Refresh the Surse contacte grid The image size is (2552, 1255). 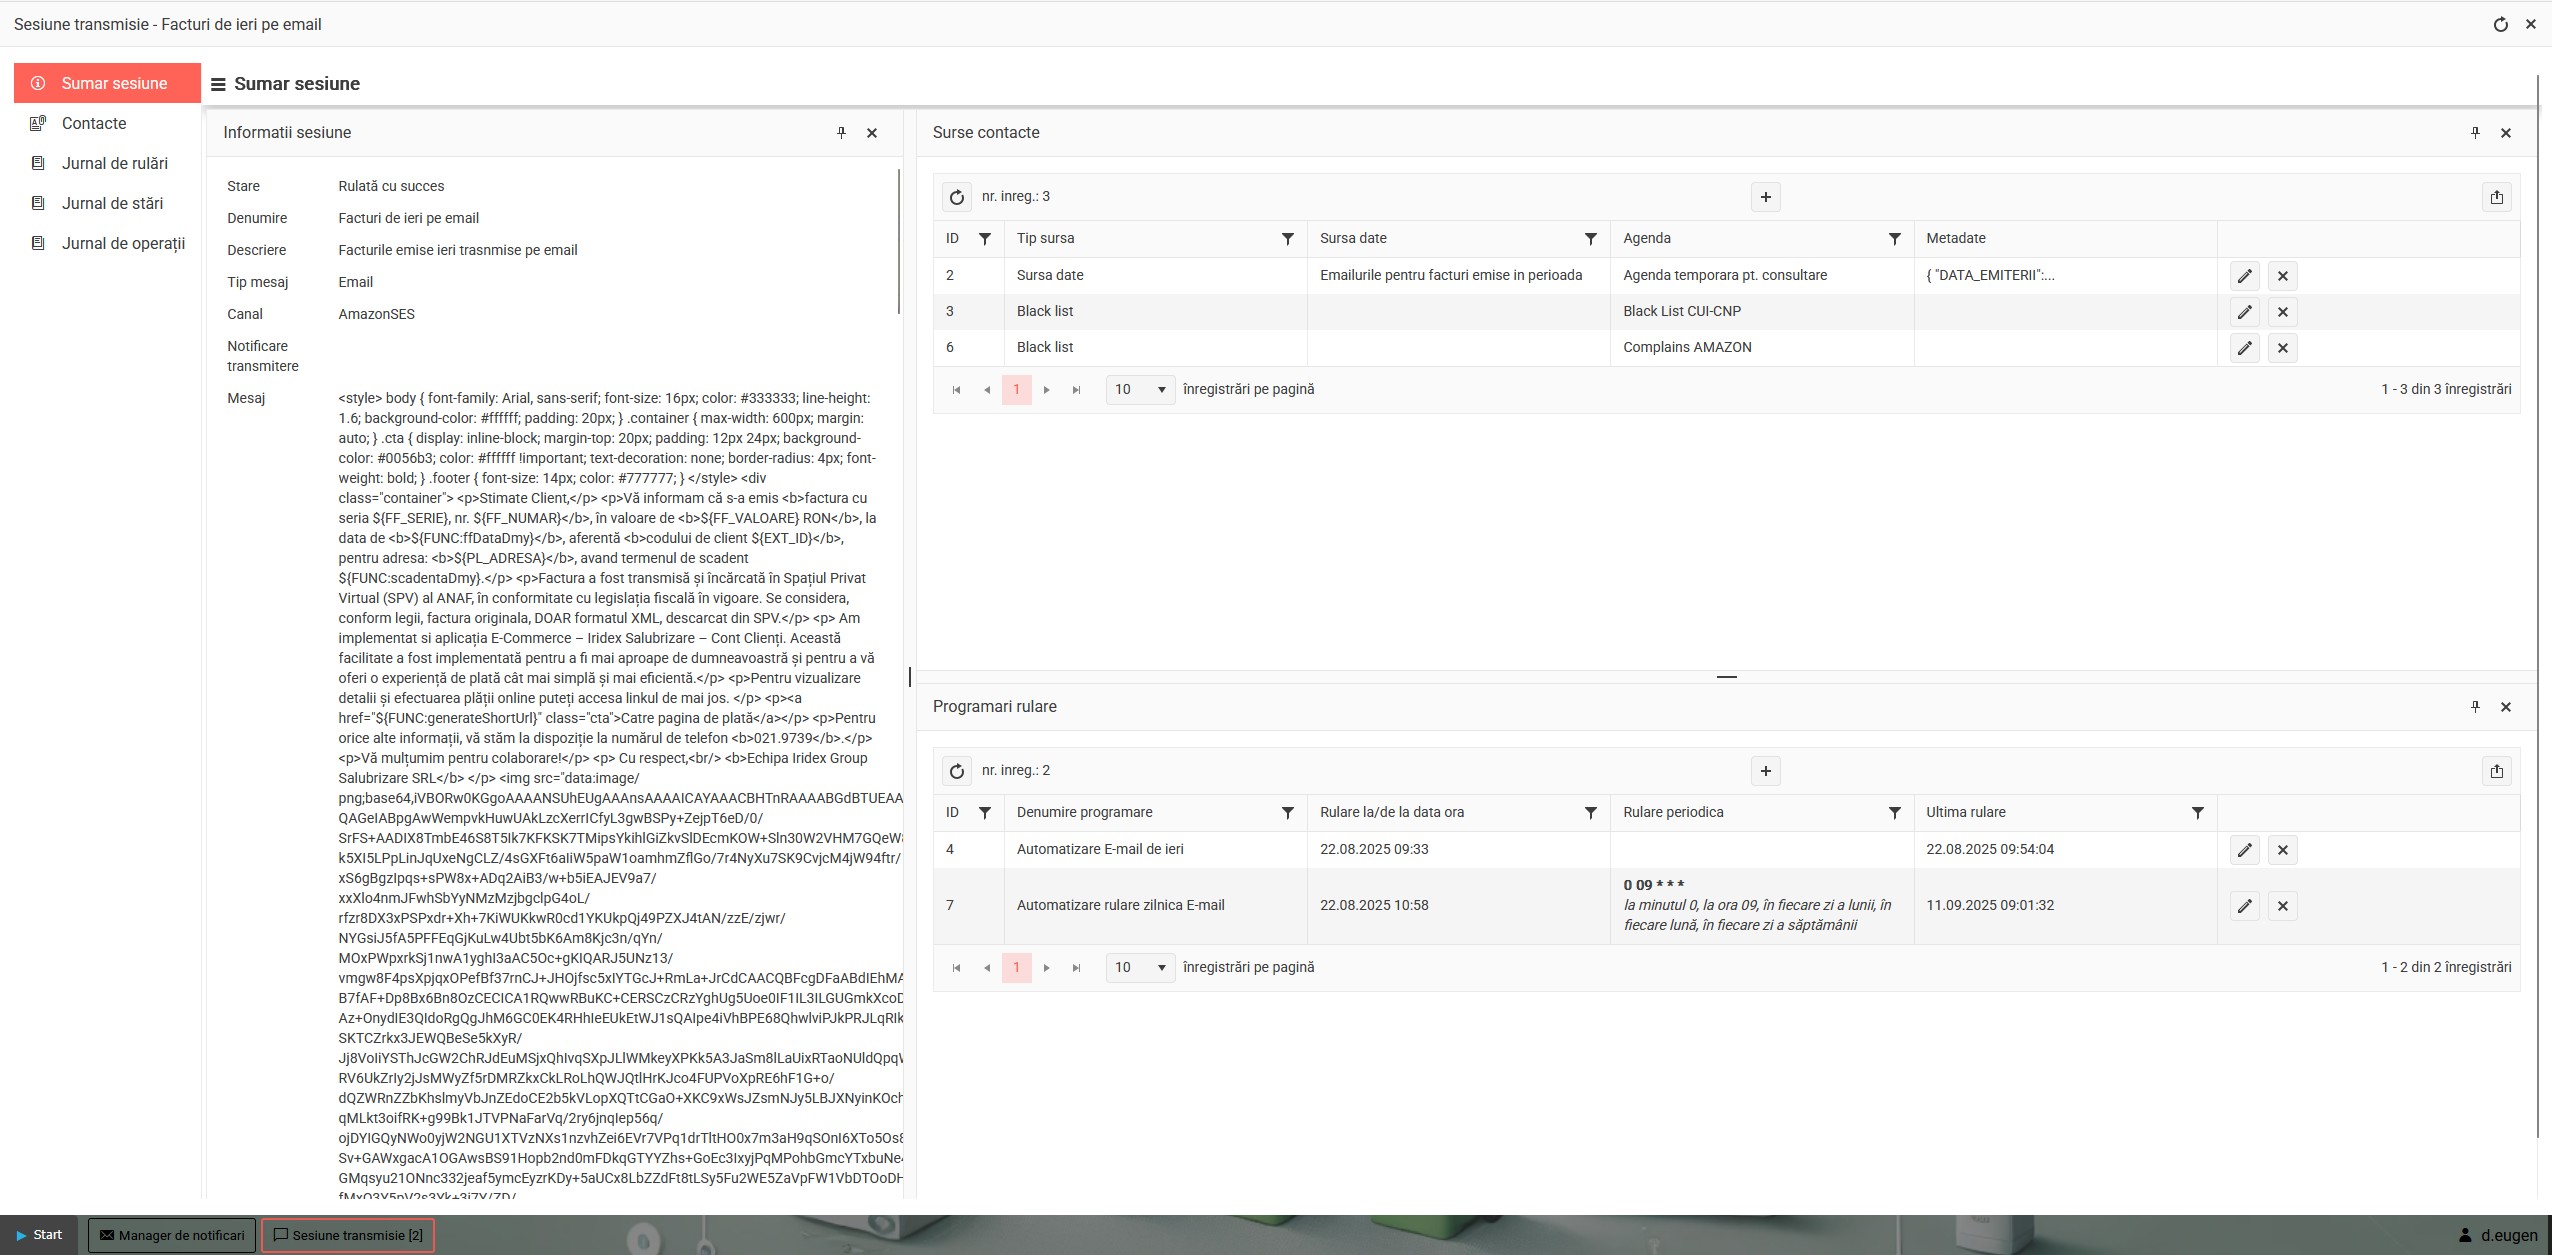point(956,197)
